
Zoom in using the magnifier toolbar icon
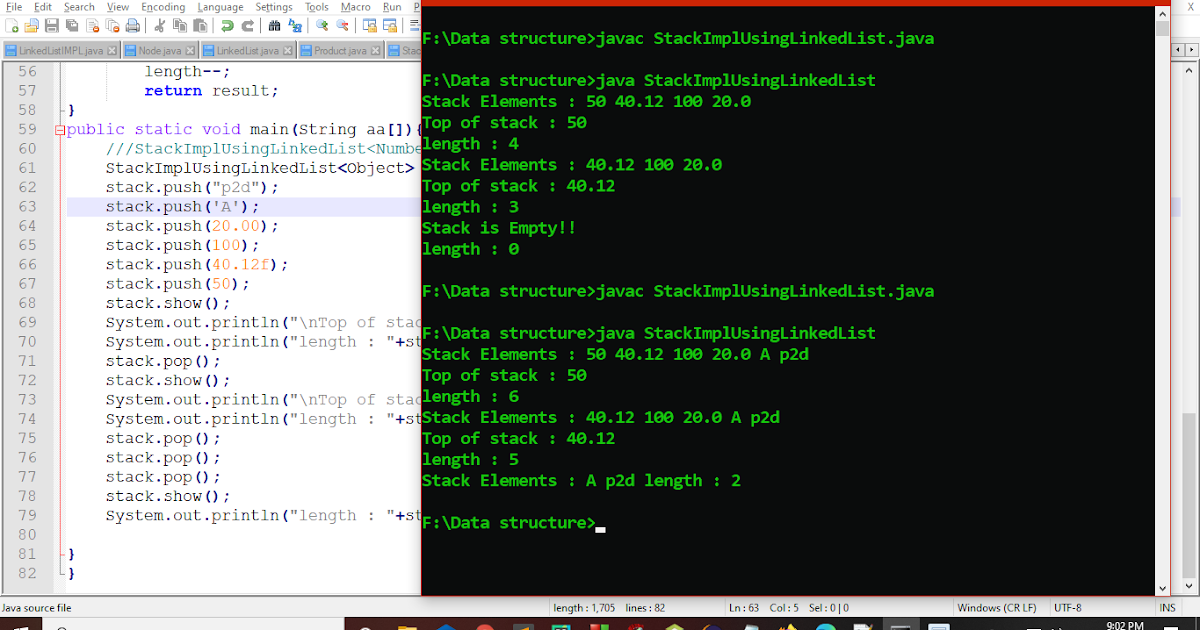tap(324, 26)
